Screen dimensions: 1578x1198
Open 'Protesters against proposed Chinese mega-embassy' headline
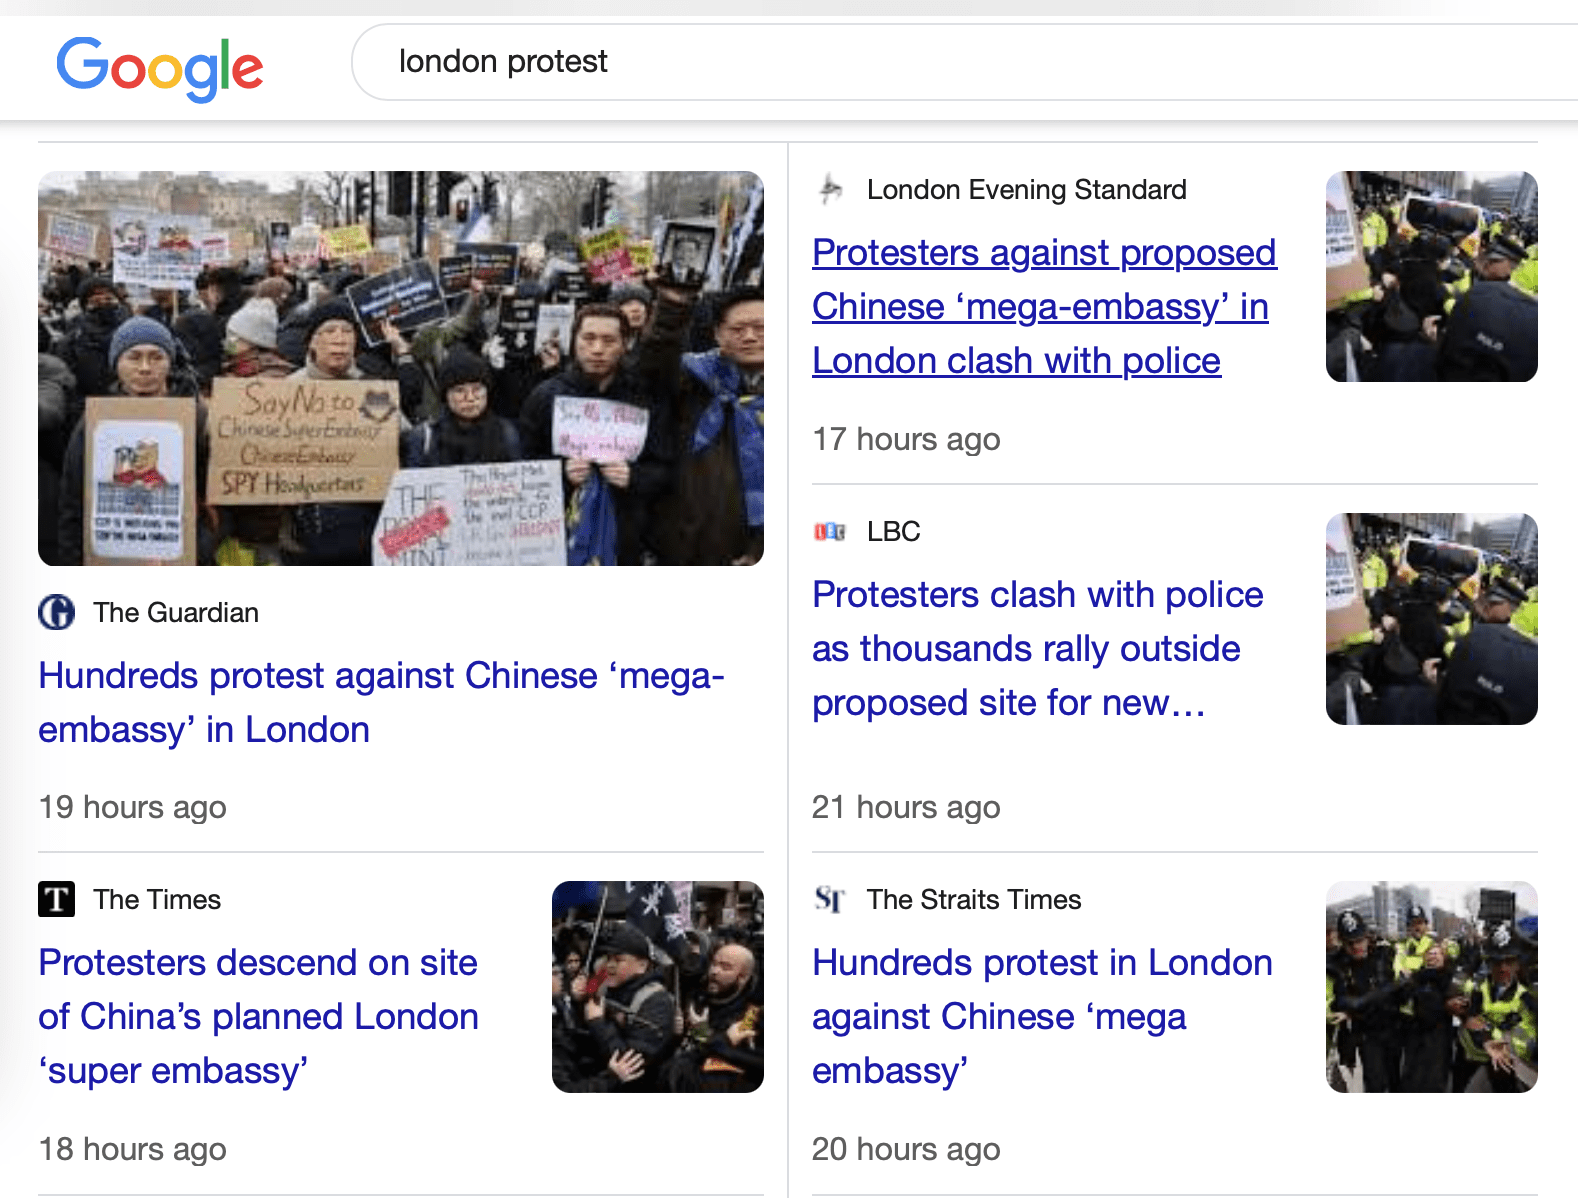1042,306
